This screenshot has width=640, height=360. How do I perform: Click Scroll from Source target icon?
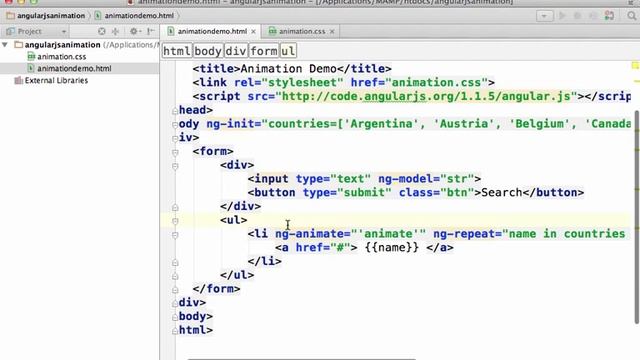102,31
